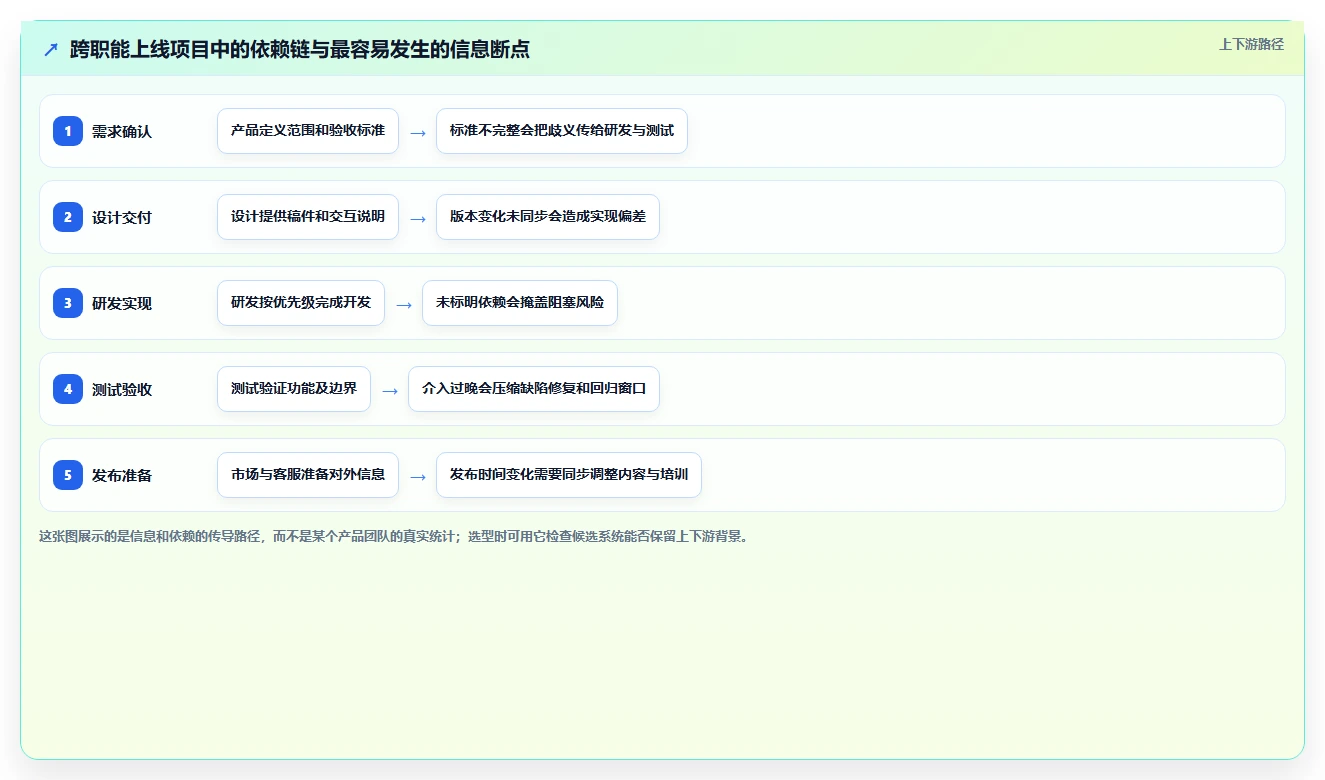Open the 产品定义范围和验收标准 chip
Image resolution: width=1325 pixels, height=780 pixels.
click(x=308, y=131)
